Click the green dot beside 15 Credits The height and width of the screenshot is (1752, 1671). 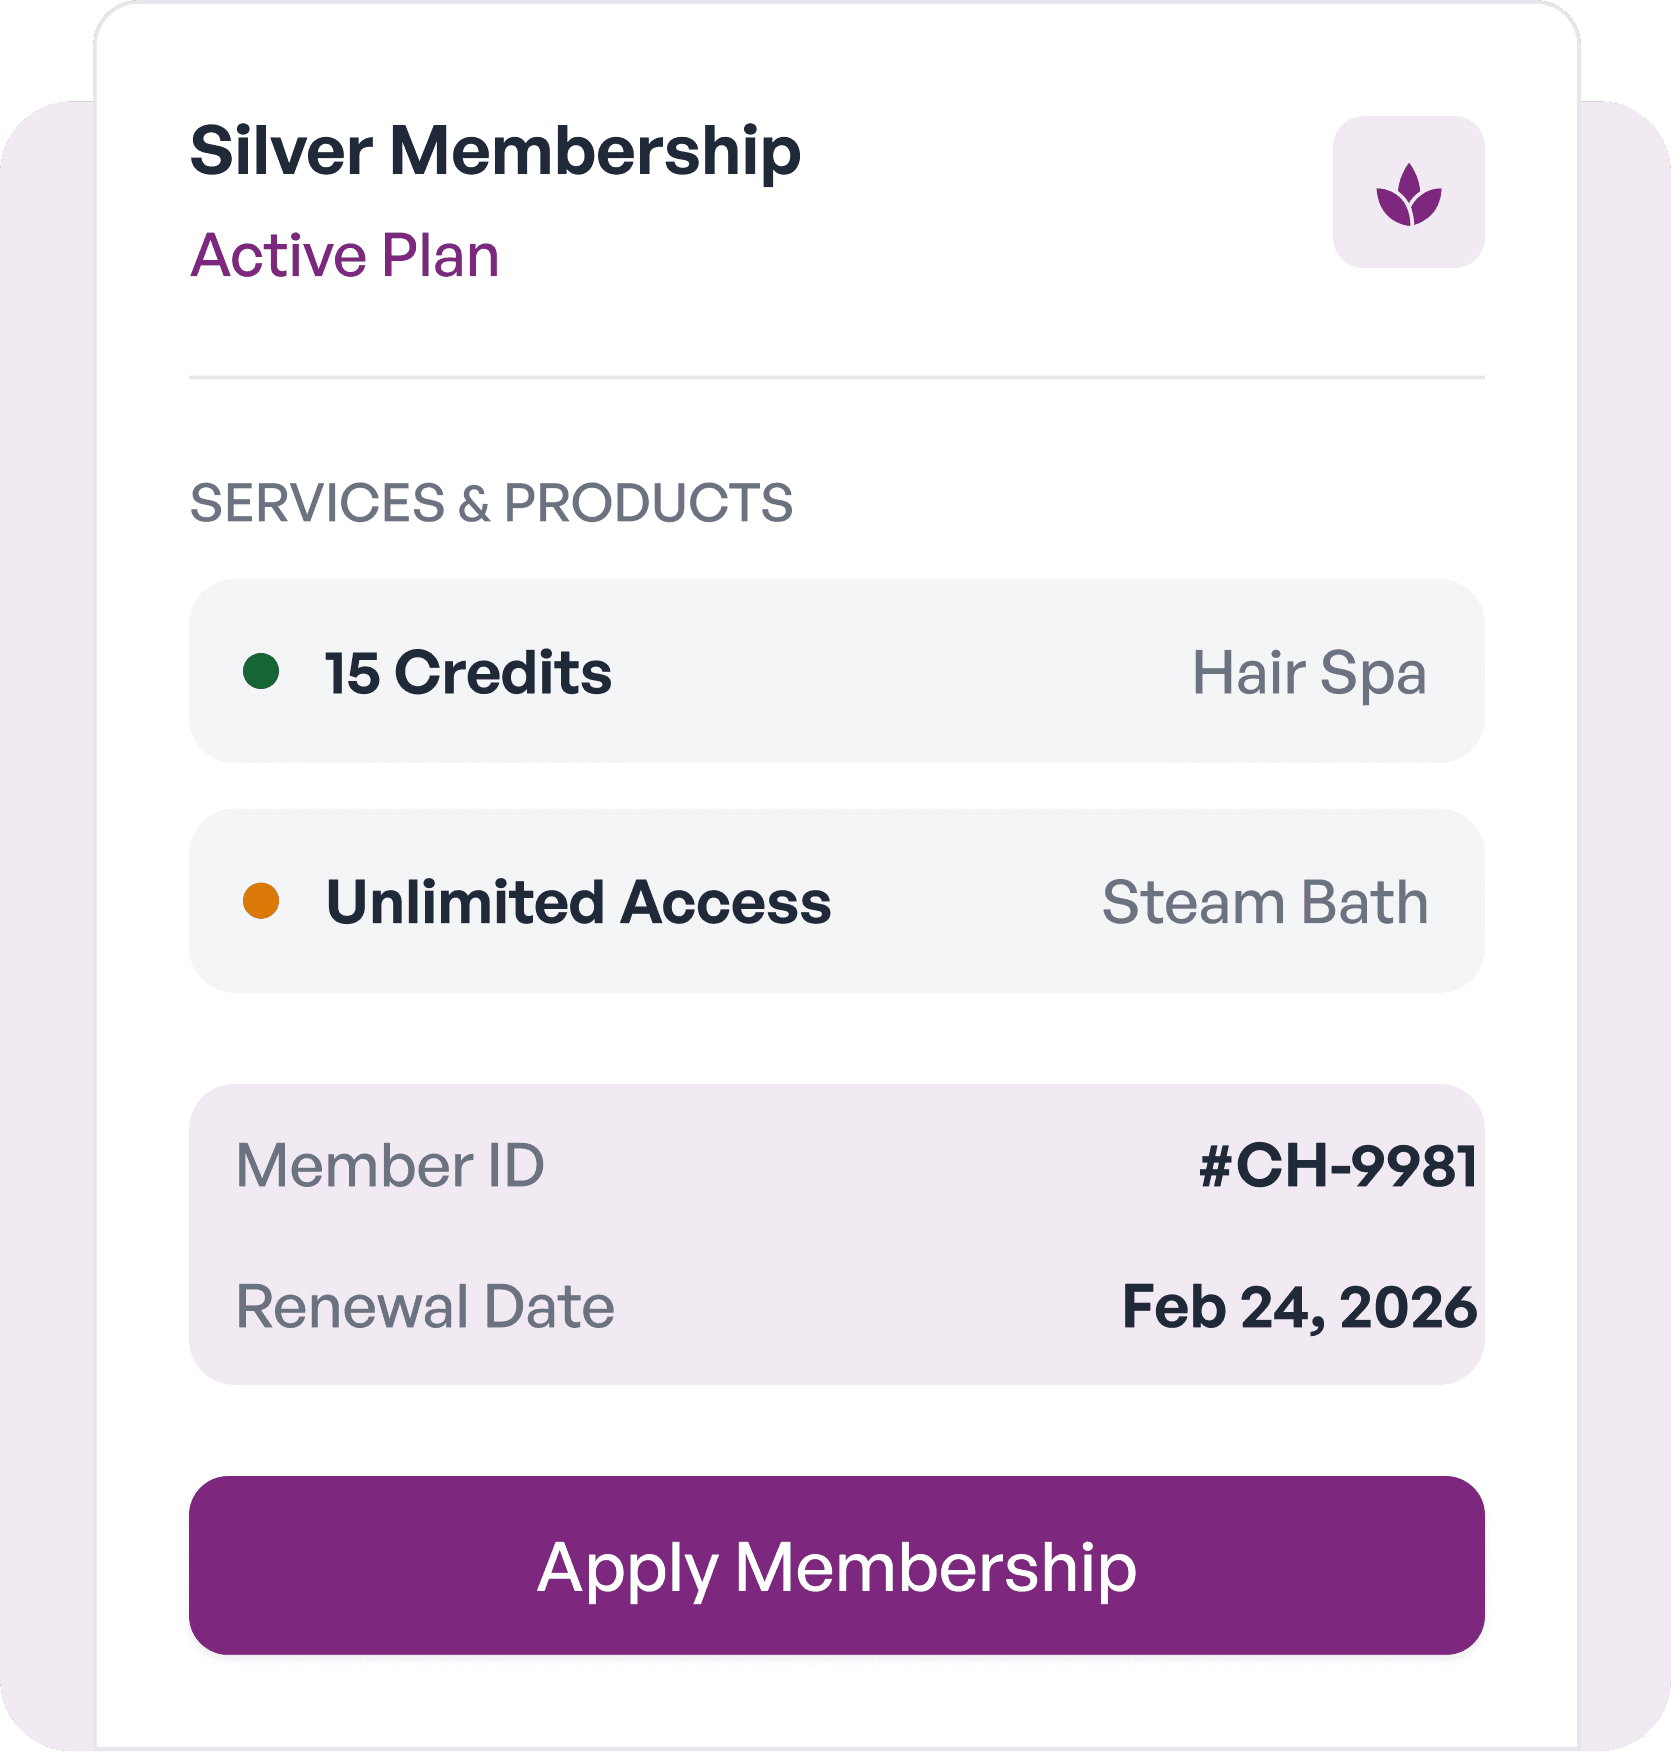[x=261, y=671]
